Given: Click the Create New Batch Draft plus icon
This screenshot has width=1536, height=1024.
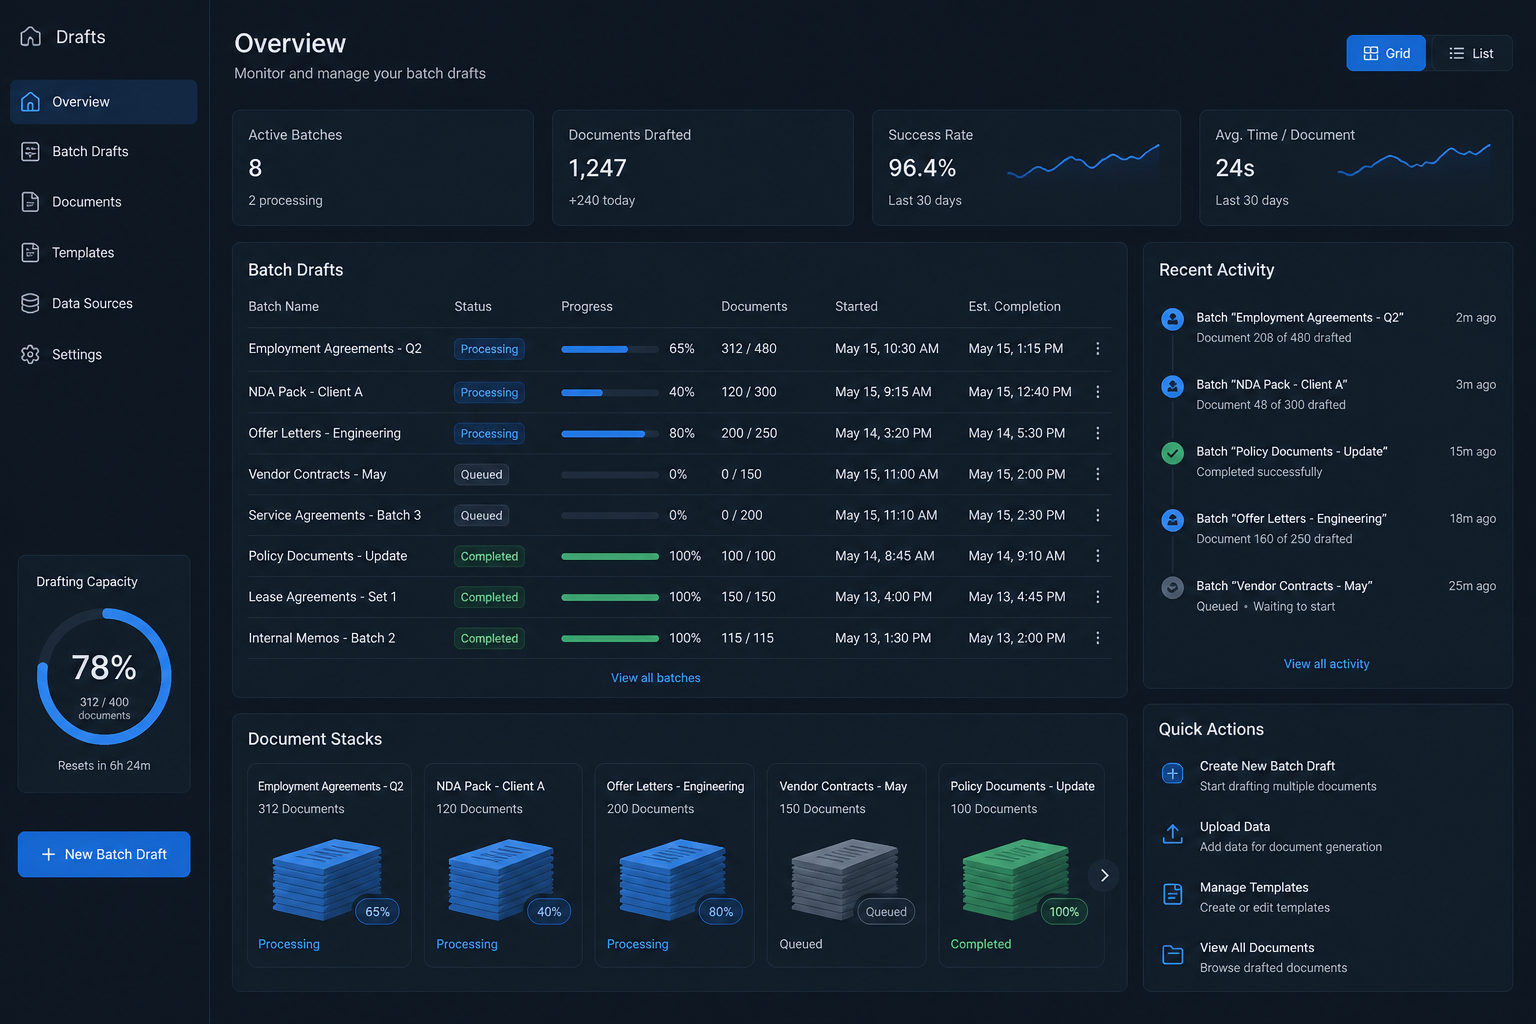Looking at the screenshot, I should tap(1173, 773).
